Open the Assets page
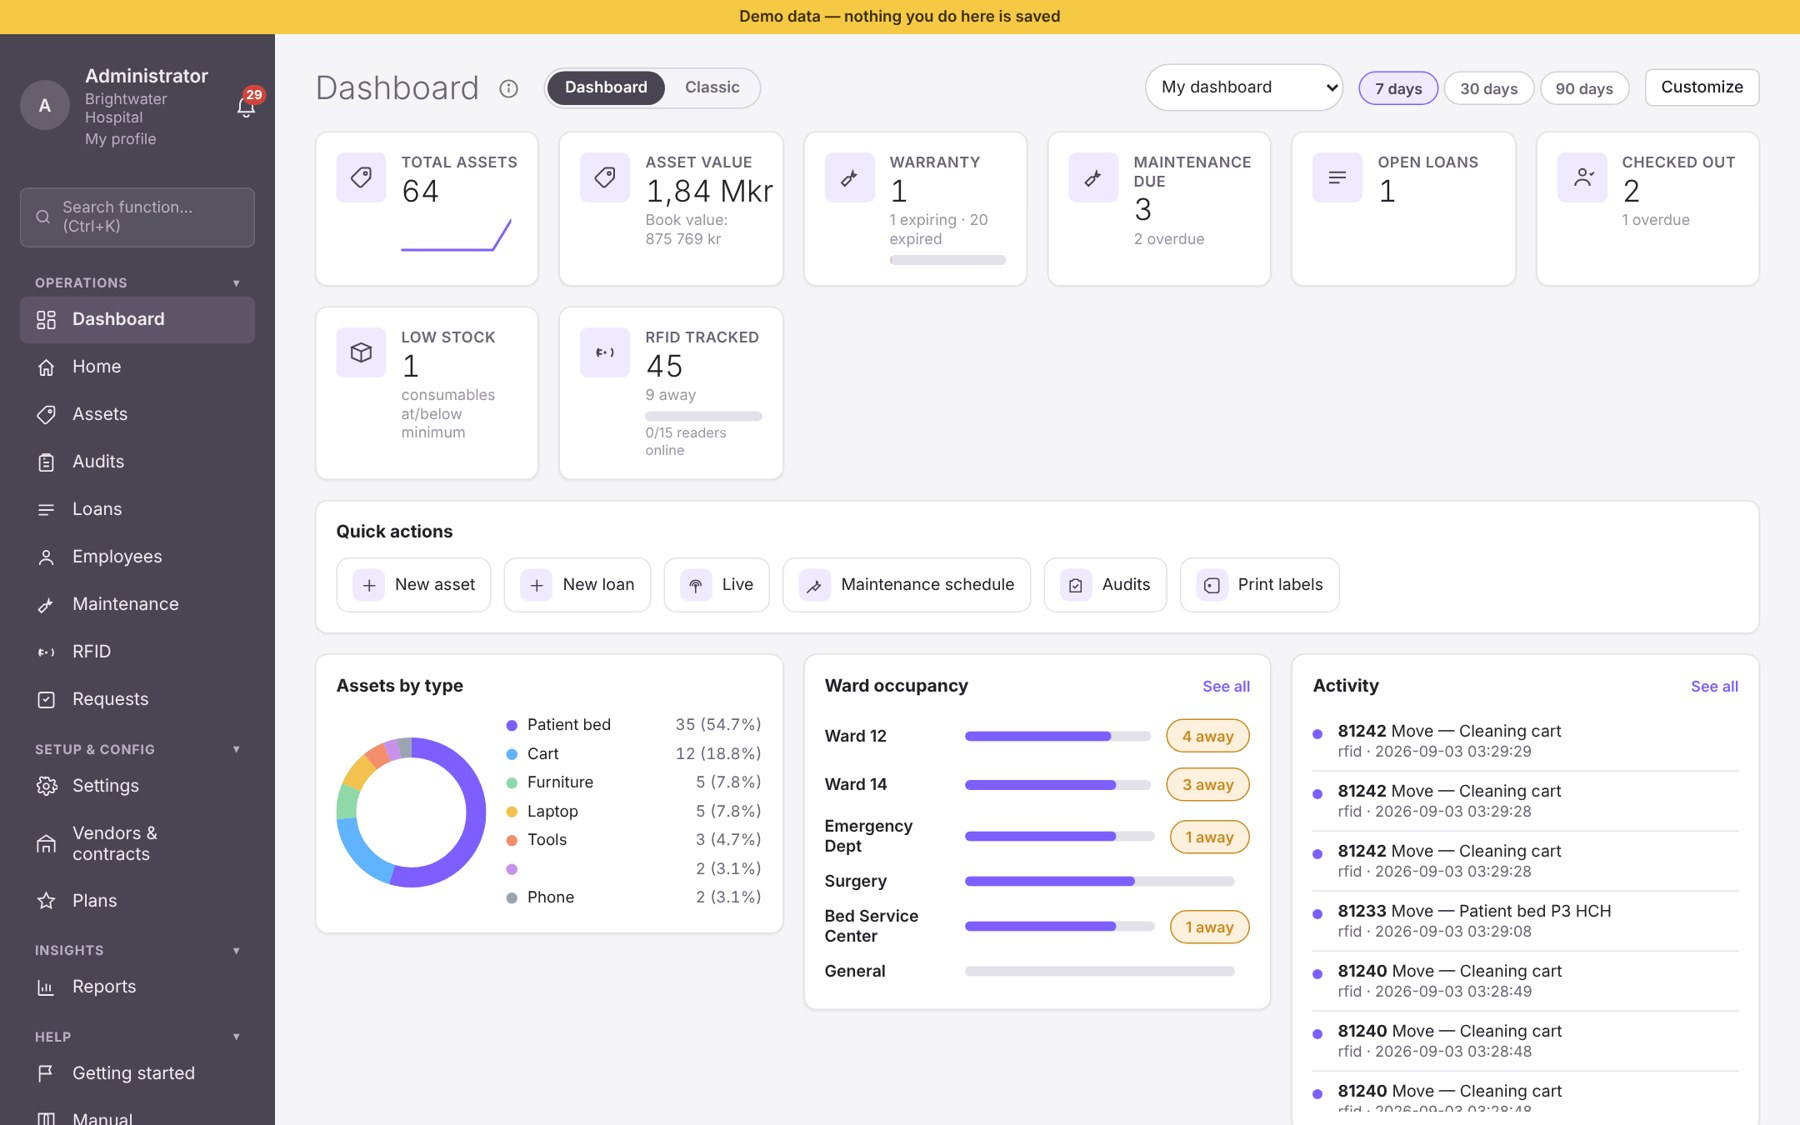This screenshot has width=1800, height=1125. coord(137,414)
